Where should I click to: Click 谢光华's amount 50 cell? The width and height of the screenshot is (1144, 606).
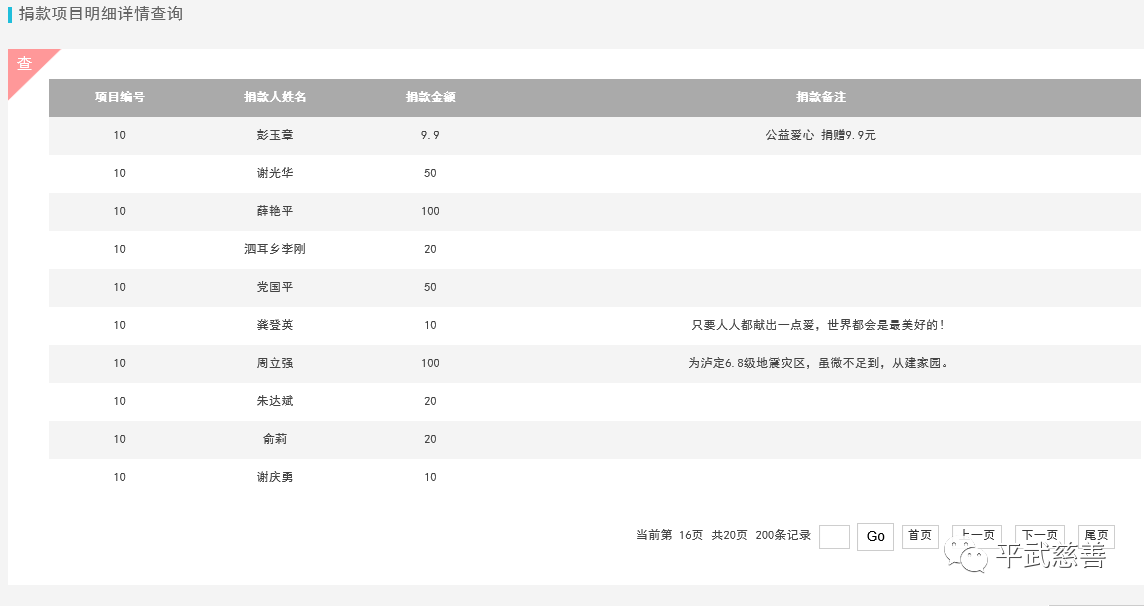pos(430,173)
